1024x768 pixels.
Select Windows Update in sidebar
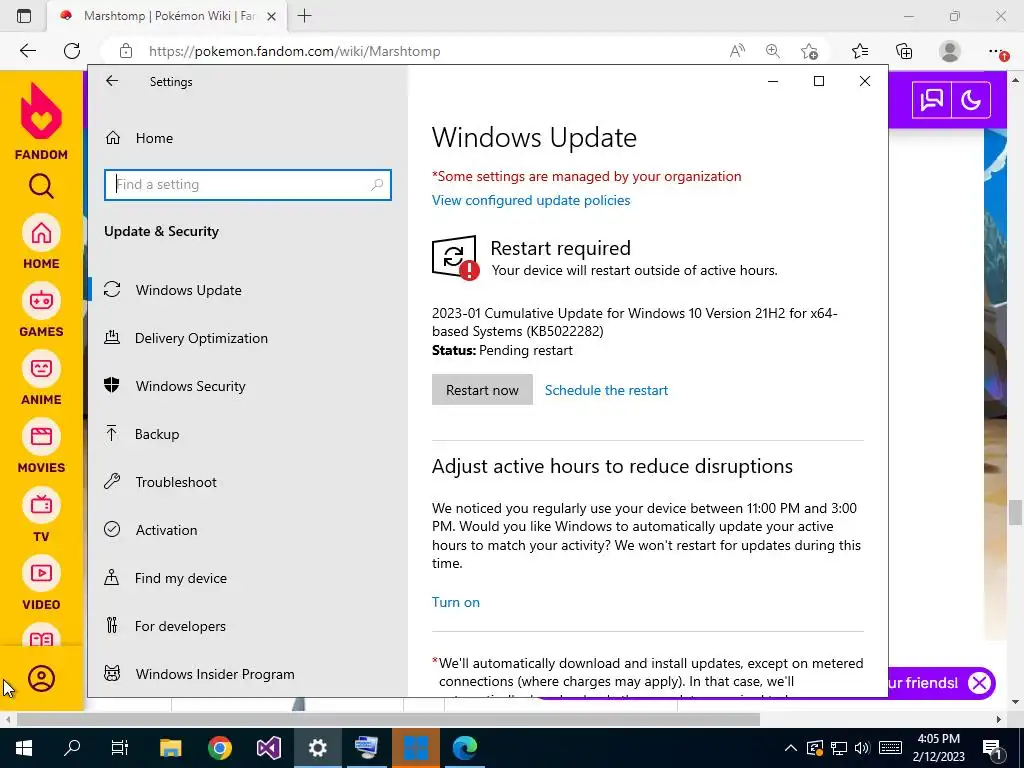coord(188,290)
